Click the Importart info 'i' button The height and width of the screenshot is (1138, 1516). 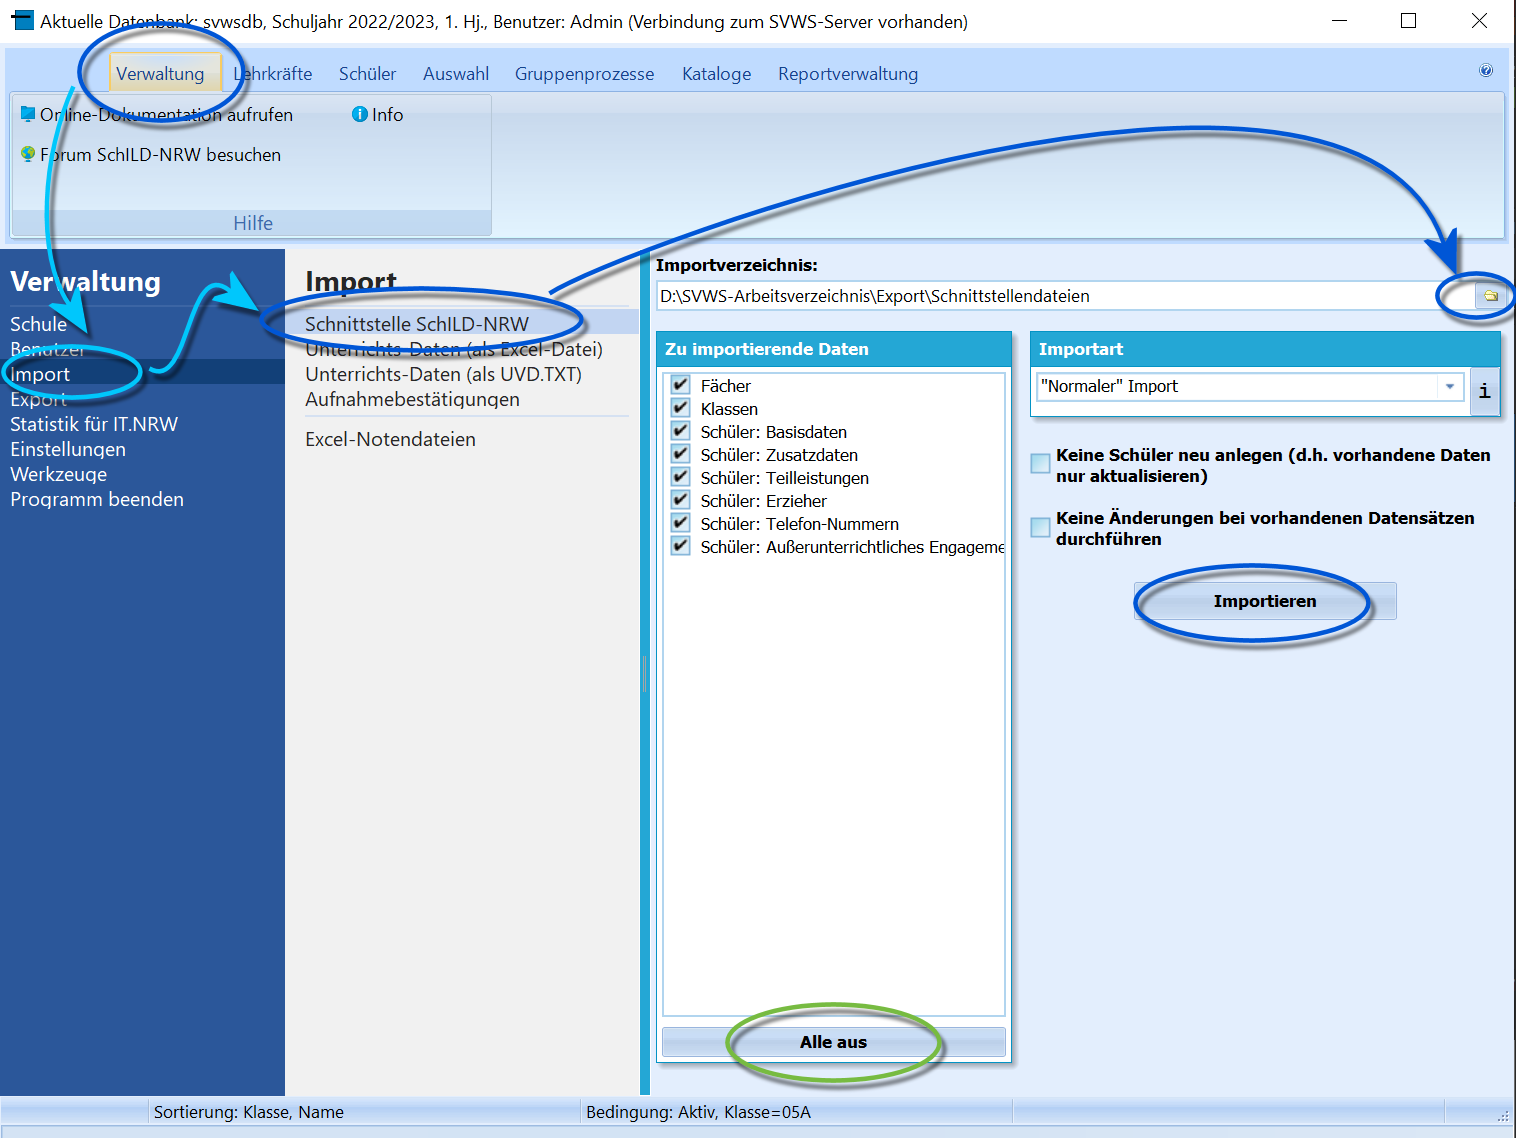(1484, 390)
